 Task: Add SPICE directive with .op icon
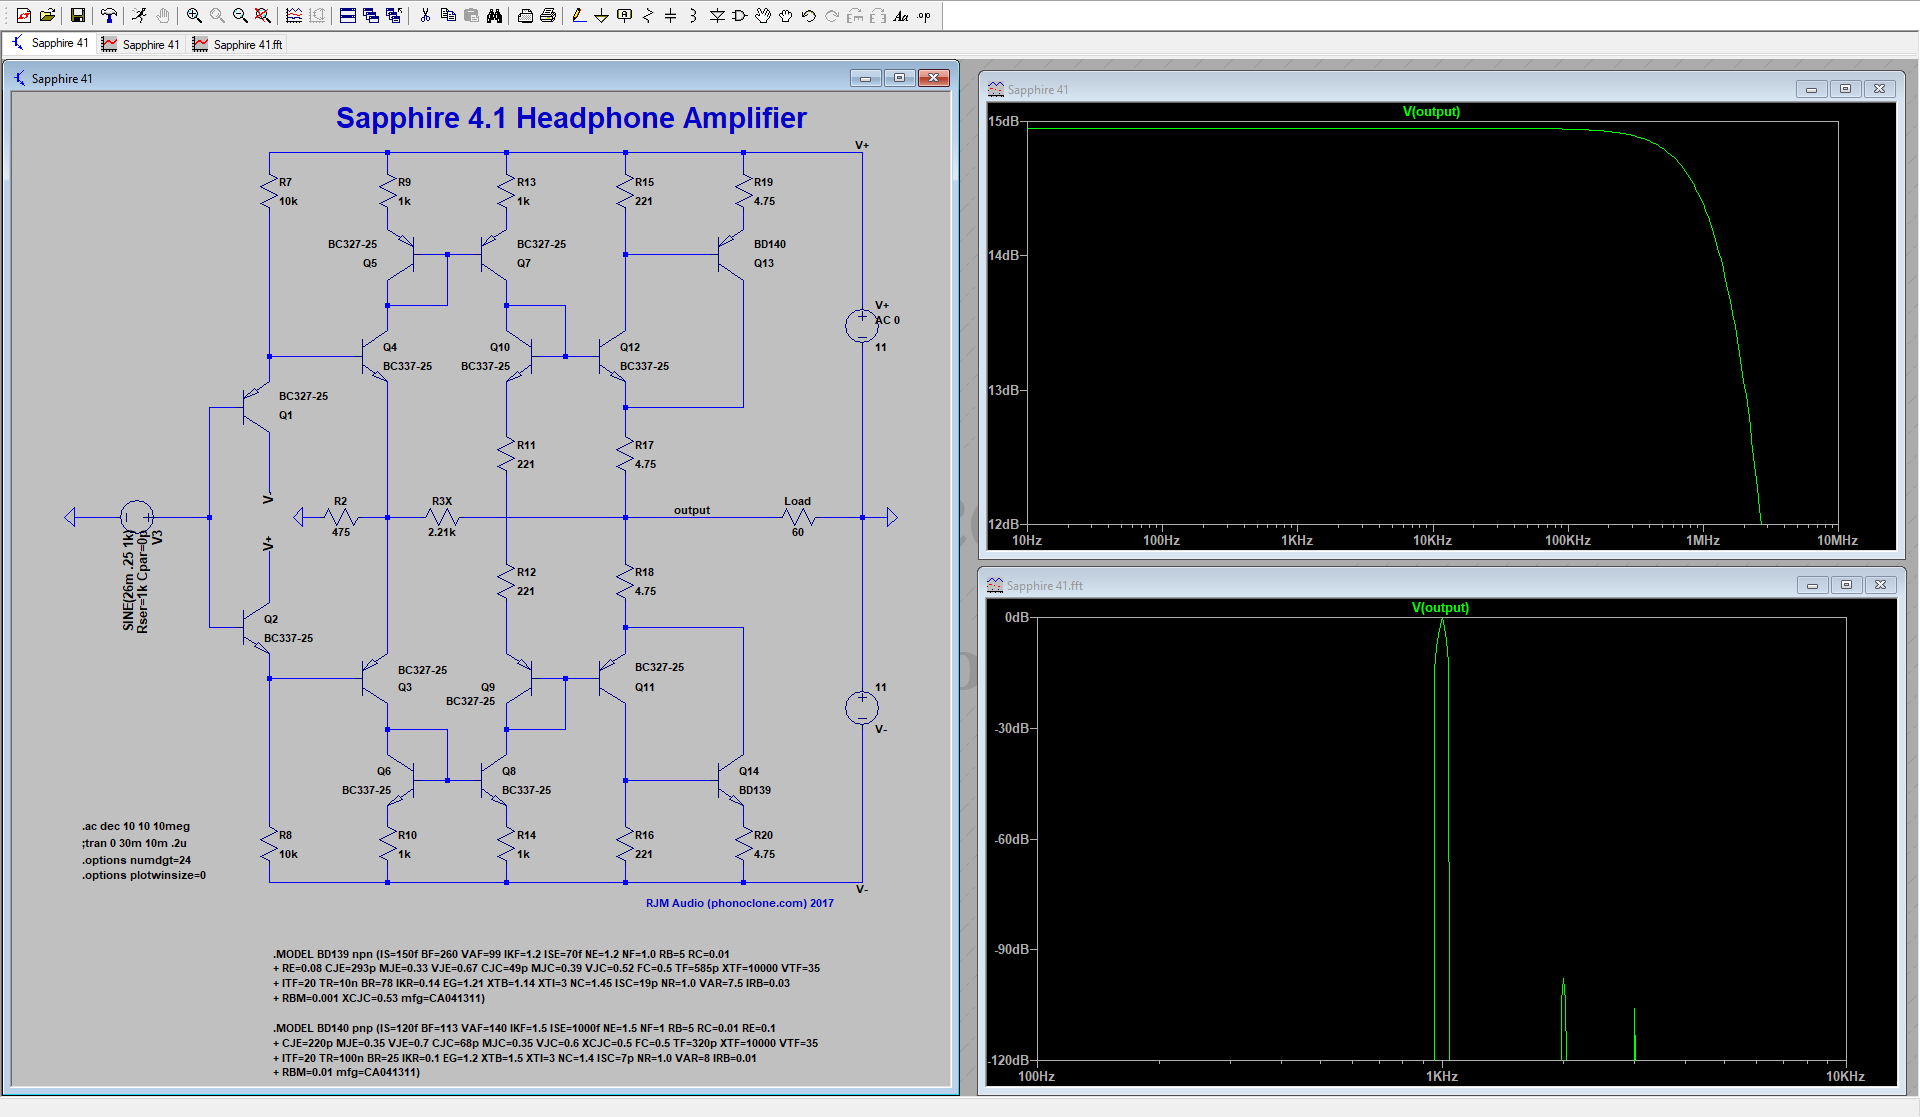coord(924,15)
